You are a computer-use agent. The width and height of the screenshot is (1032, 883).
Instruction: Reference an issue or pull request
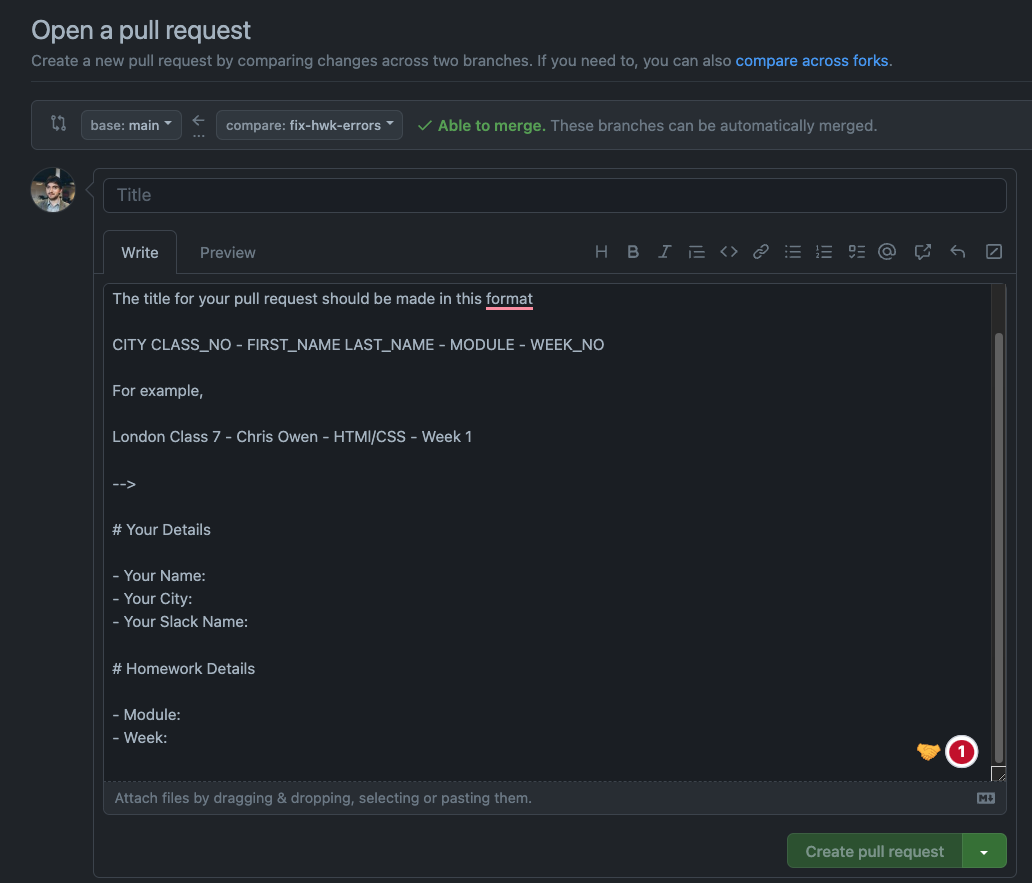coord(922,251)
